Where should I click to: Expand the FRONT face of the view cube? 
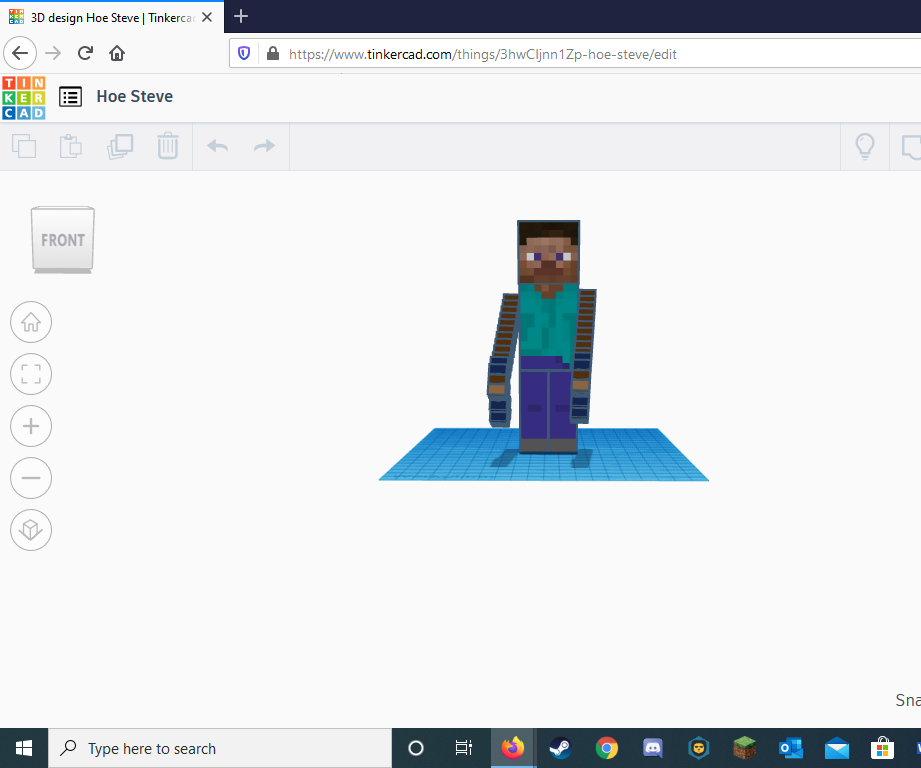pyautogui.click(x=62, y=239)
